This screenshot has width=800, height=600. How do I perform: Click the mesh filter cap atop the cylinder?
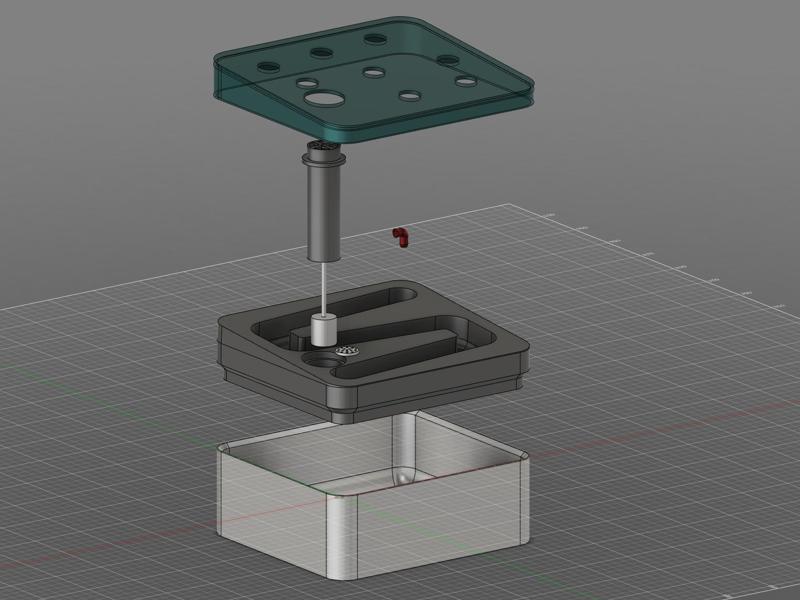click(x=320, y=149)
